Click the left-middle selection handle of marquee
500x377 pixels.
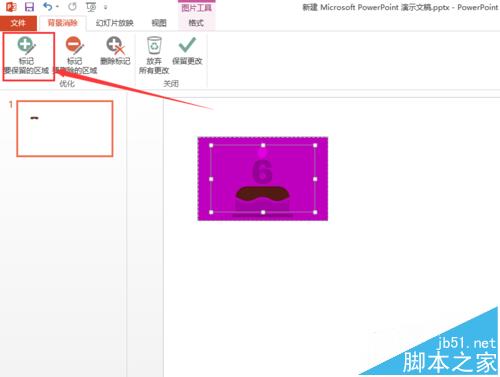click(x=211, y=179)
